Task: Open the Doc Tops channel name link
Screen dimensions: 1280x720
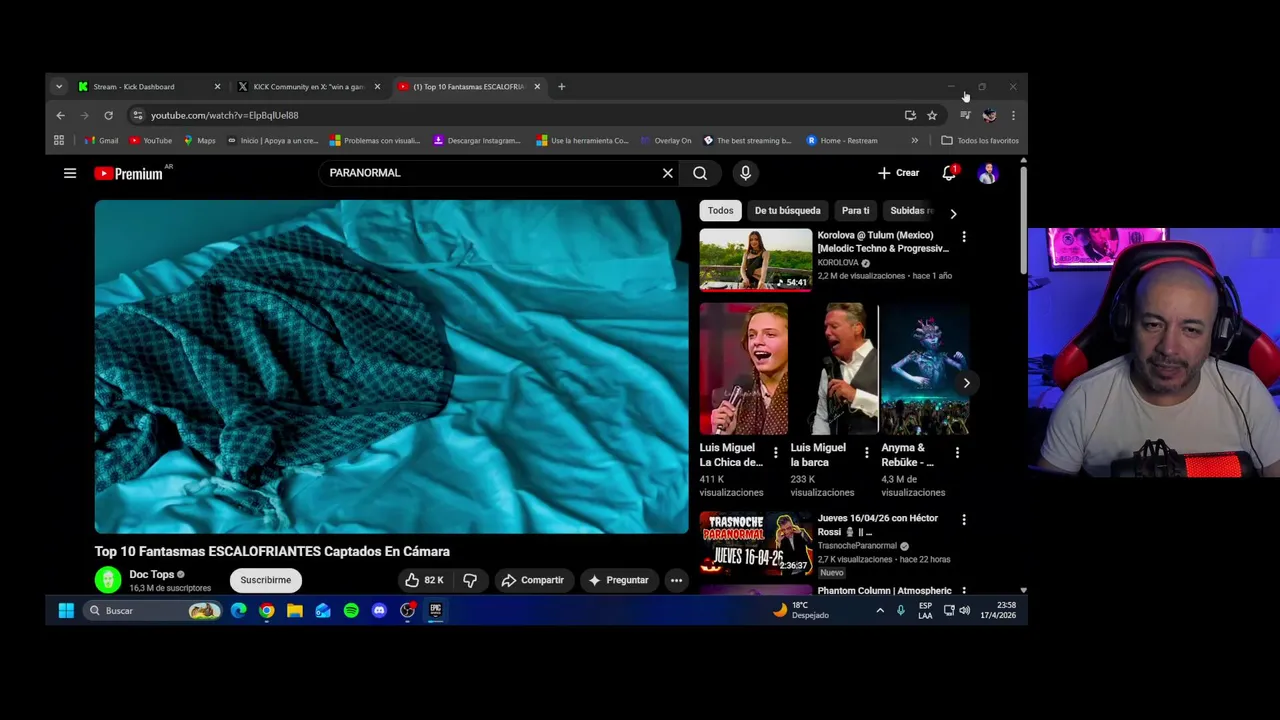Action: (x=152, y=575)
